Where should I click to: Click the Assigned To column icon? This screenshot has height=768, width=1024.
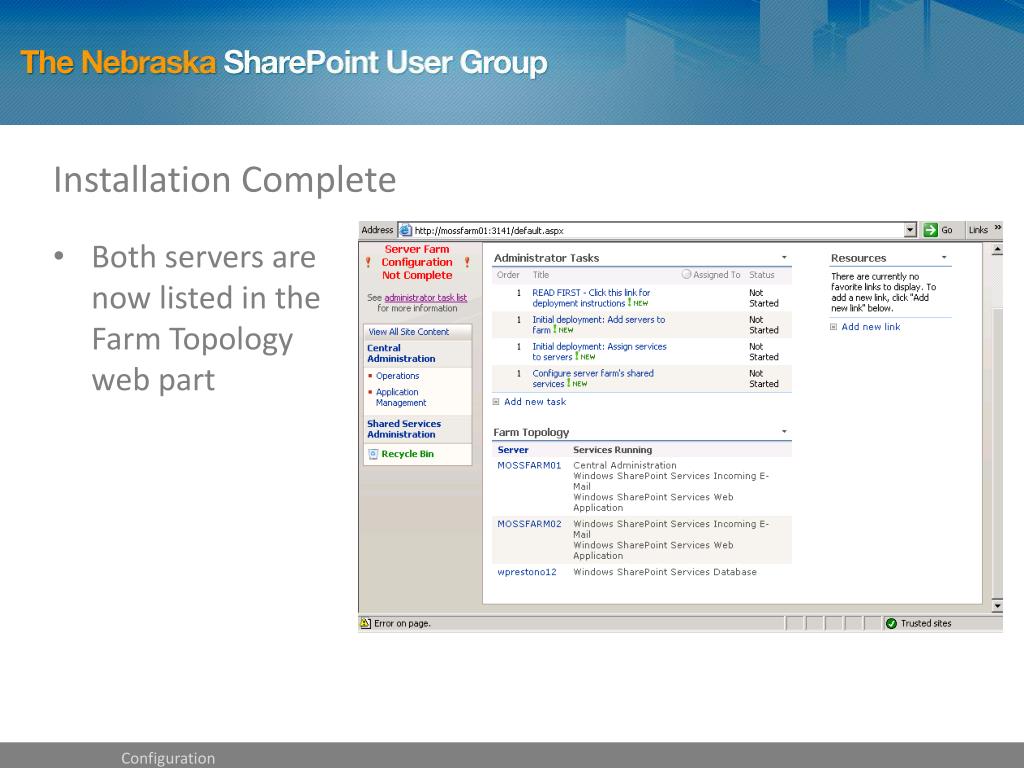click(x=686, y=274)
